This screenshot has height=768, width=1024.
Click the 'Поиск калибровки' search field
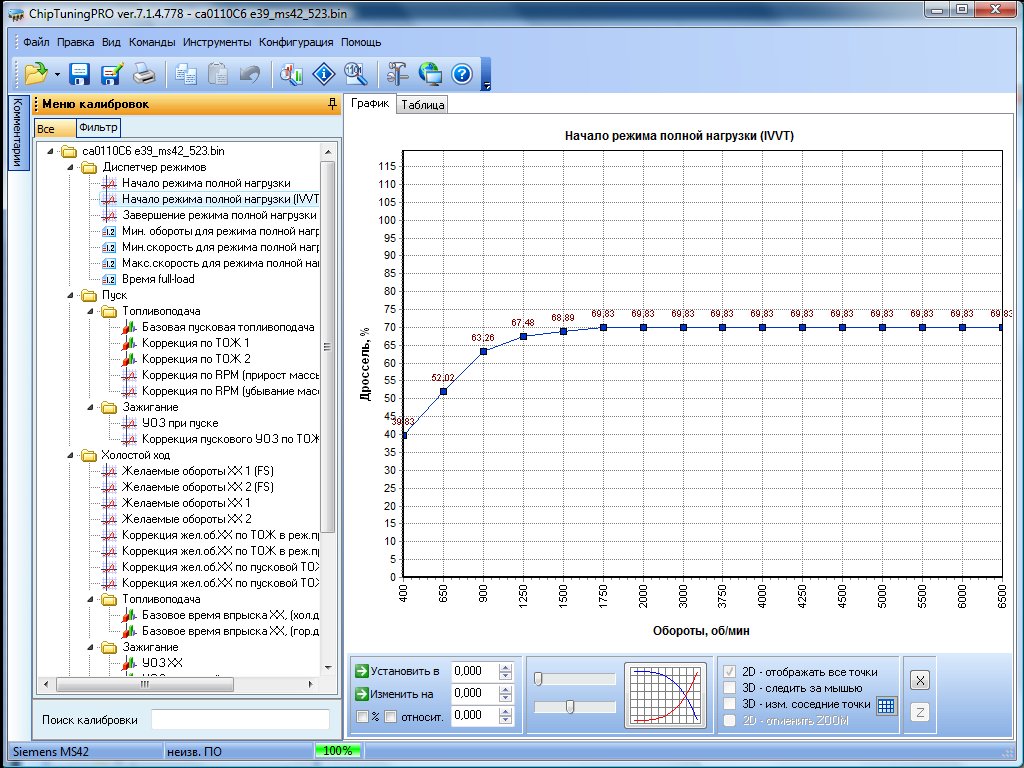pos(239,720)
